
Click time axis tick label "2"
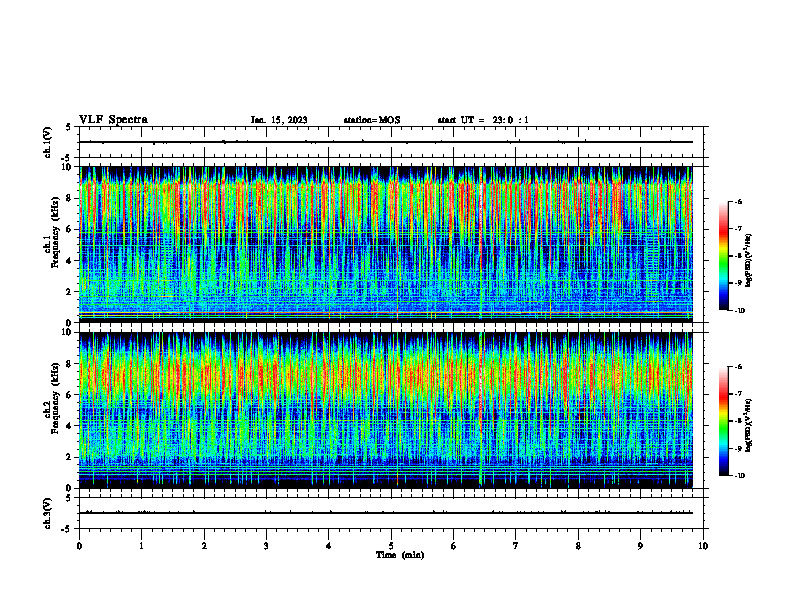pos(204,546)
